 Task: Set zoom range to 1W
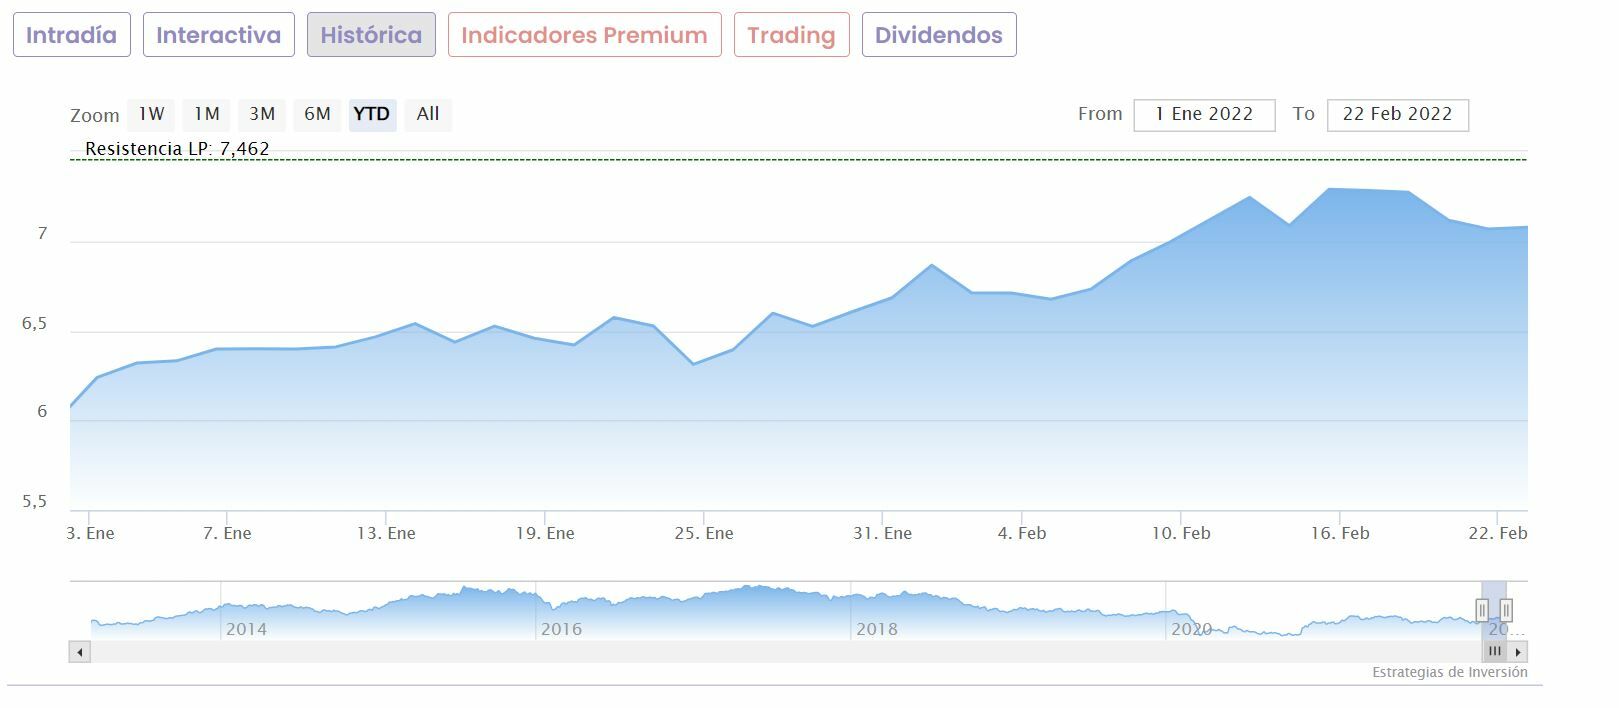coord(151,114)
